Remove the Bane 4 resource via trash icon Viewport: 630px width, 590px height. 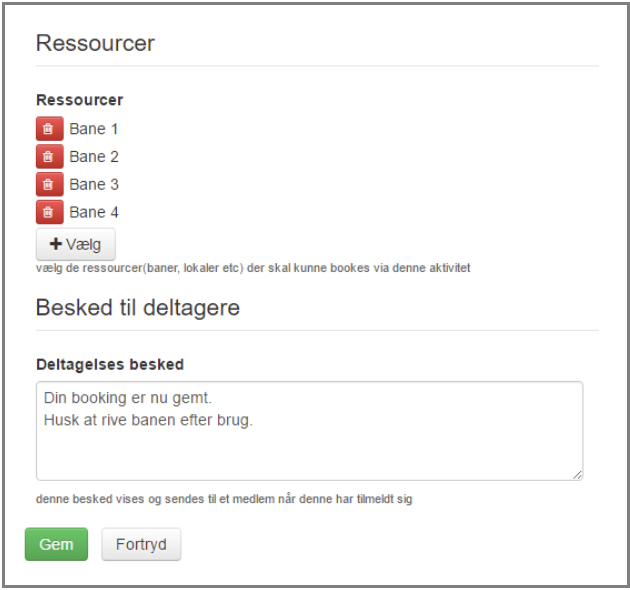pyautogui.click(x=49, y=212)
